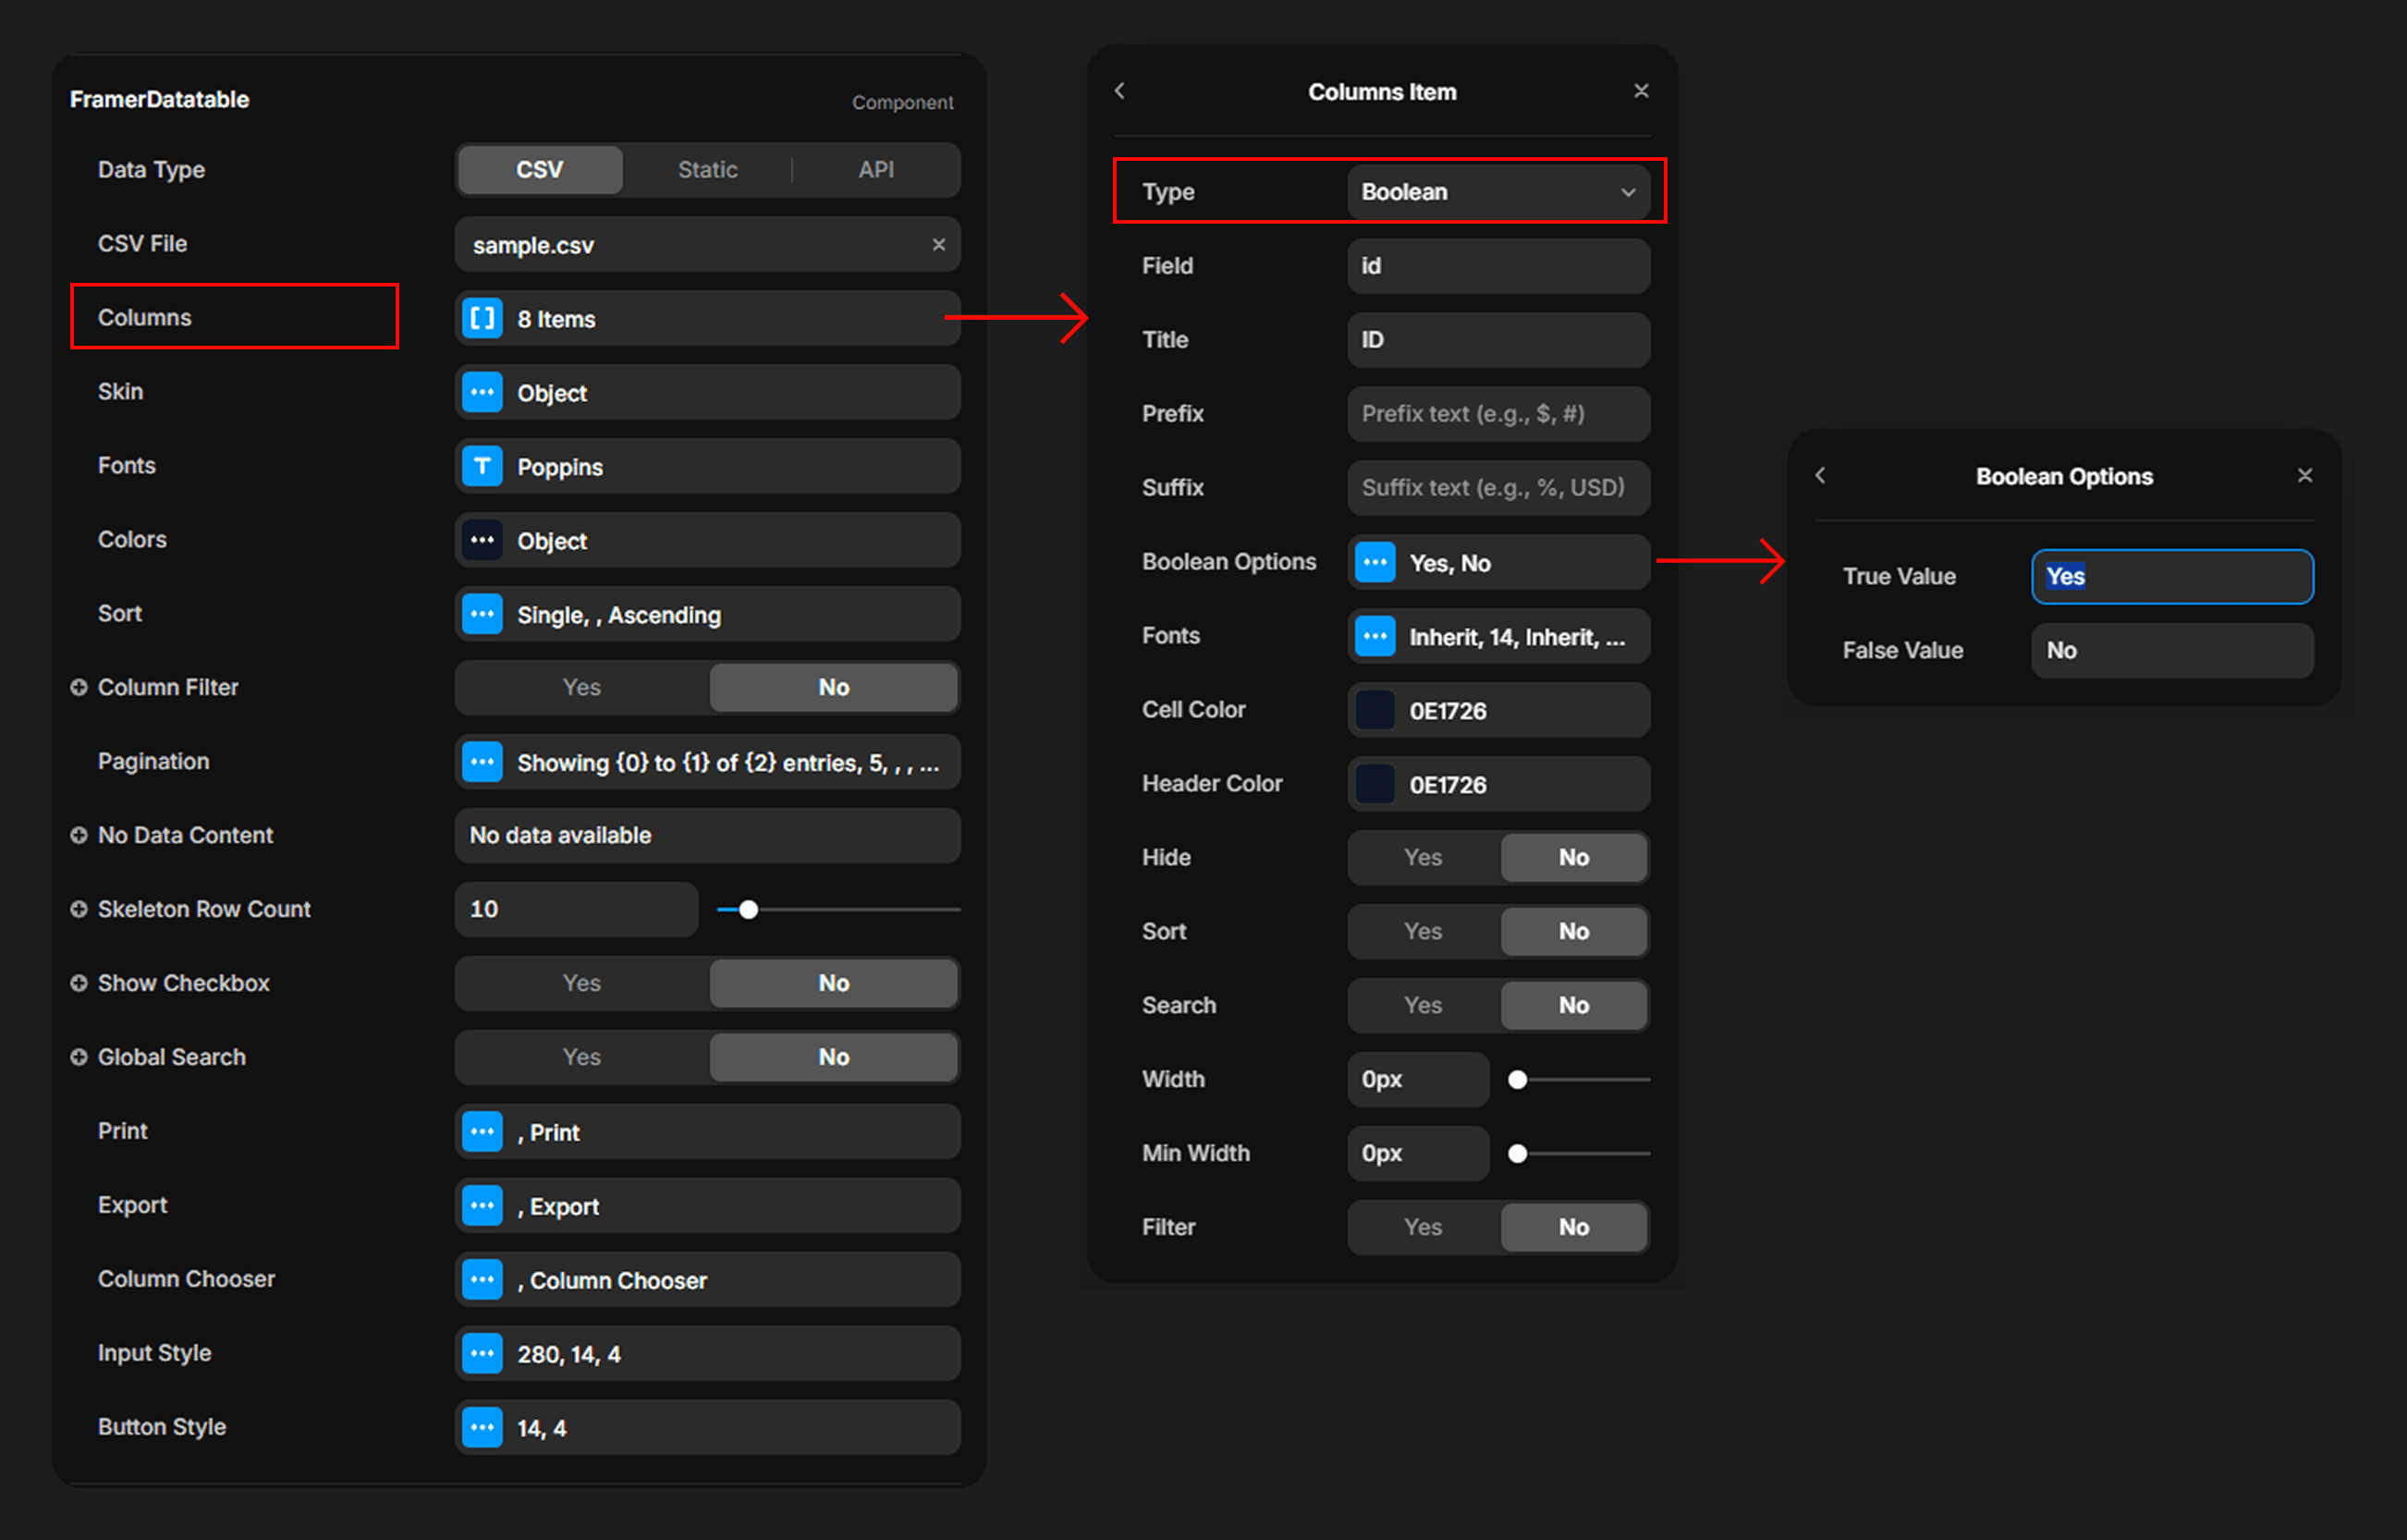This screenshot has height=1540, width=2407.
Task: Click the Columns array bracket icon
Action: tap(482, 319)
